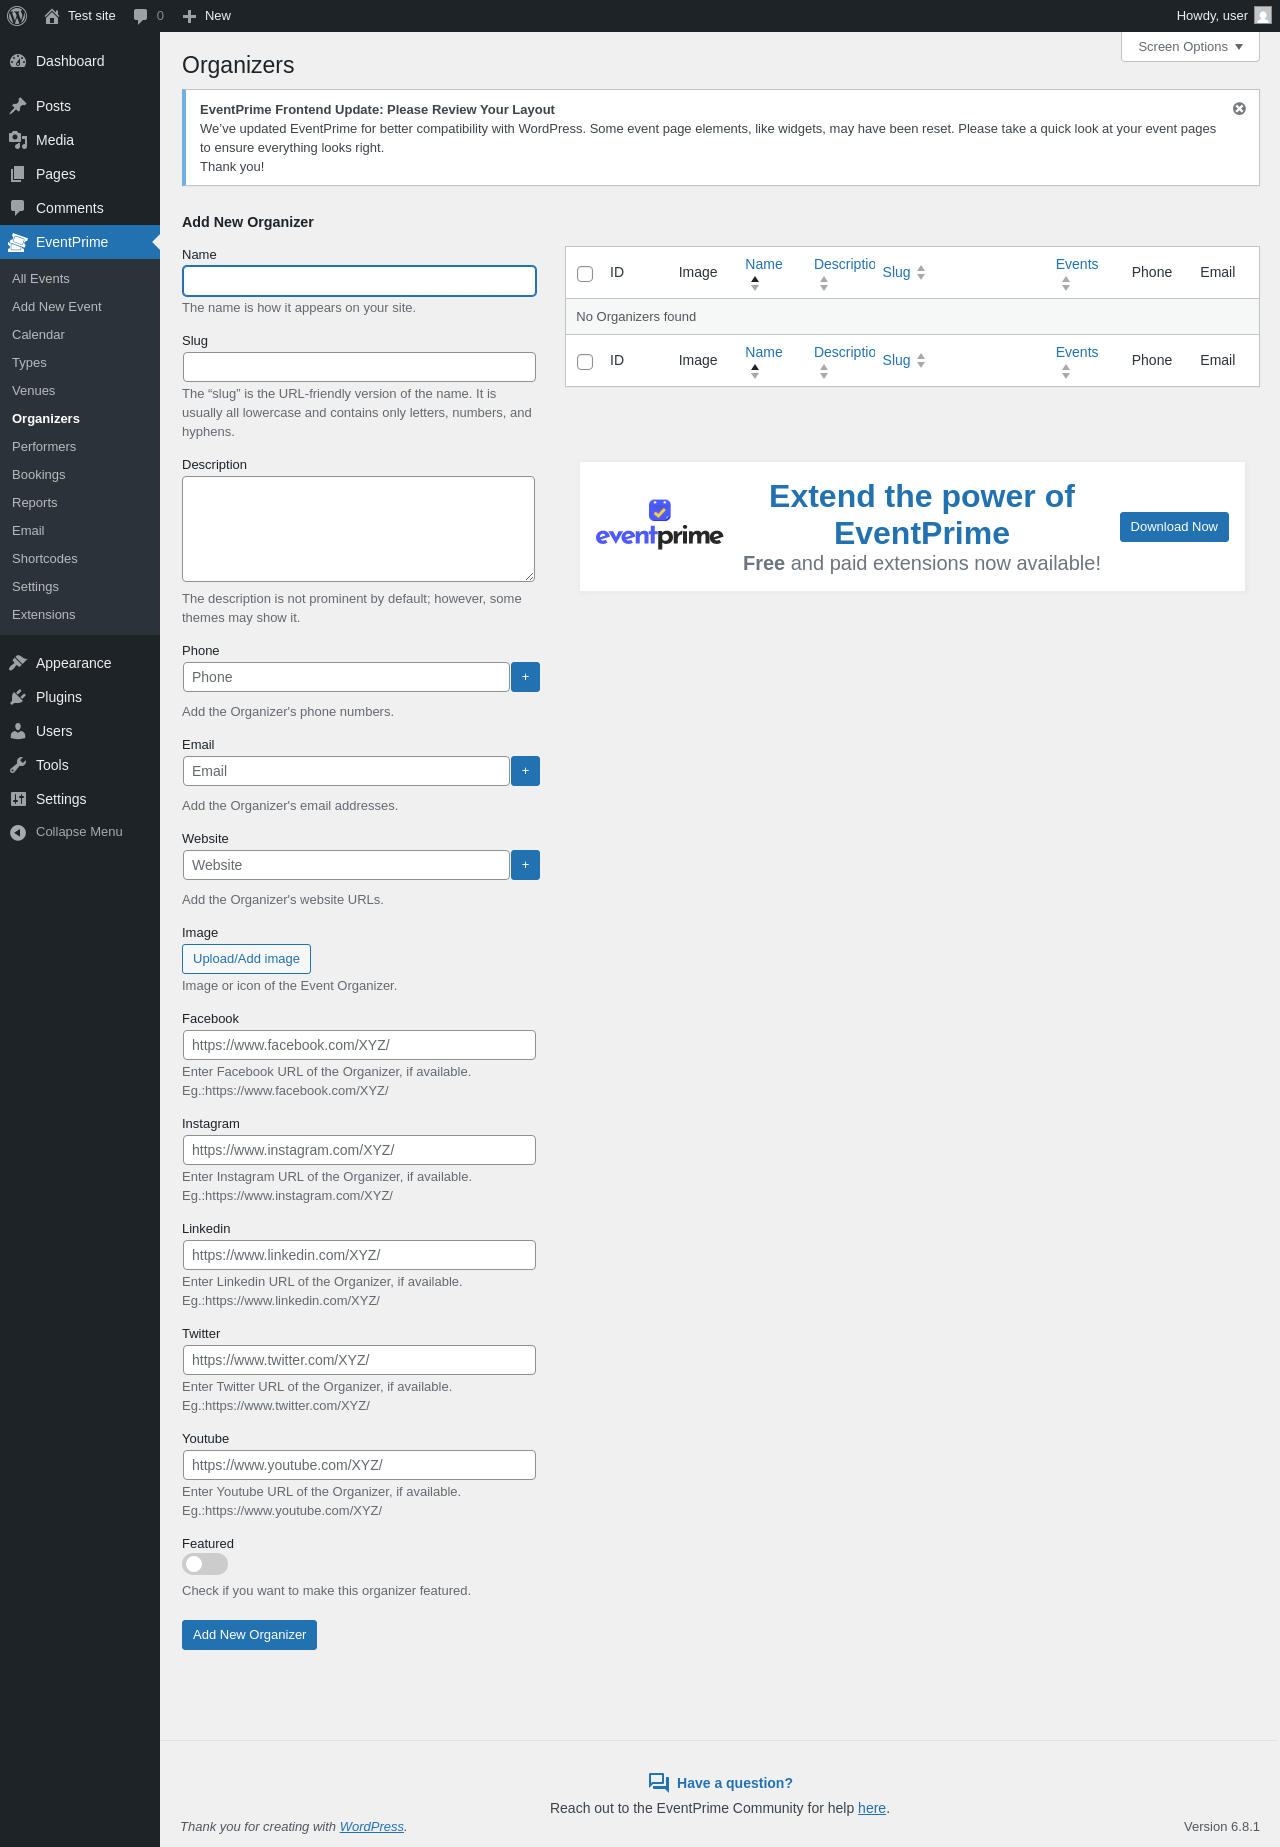Click the Comments icon in sidebar

[18, 208]
